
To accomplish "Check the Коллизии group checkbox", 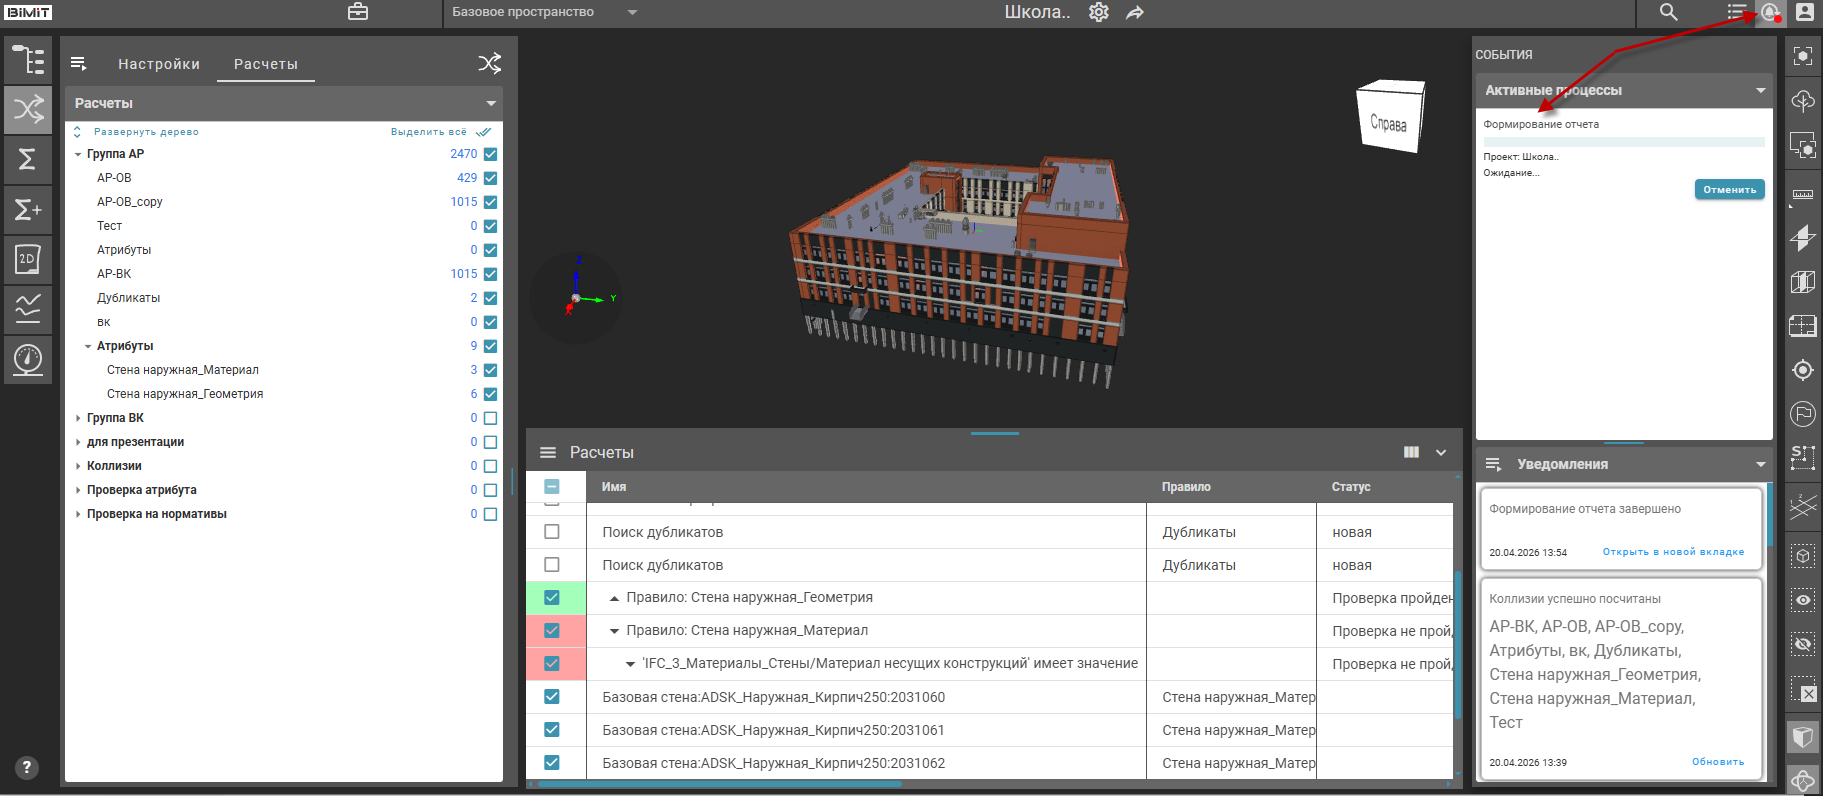I will coord(490,466).
